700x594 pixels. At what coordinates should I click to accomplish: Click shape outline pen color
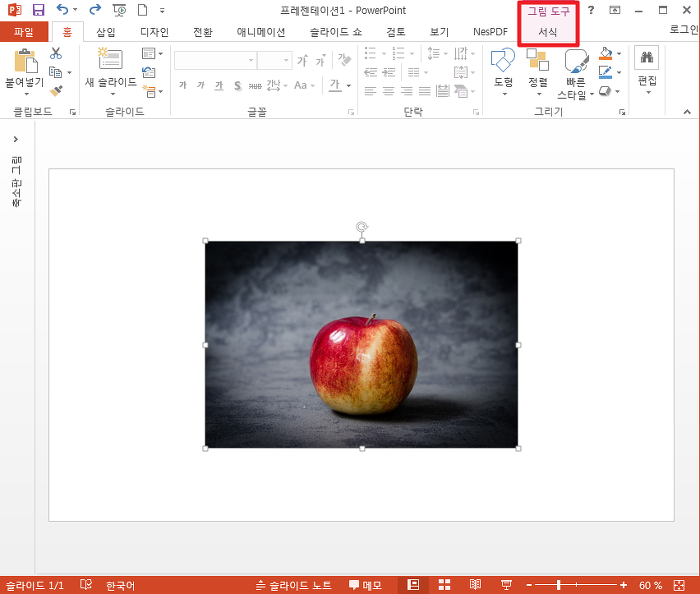point(605,72)
